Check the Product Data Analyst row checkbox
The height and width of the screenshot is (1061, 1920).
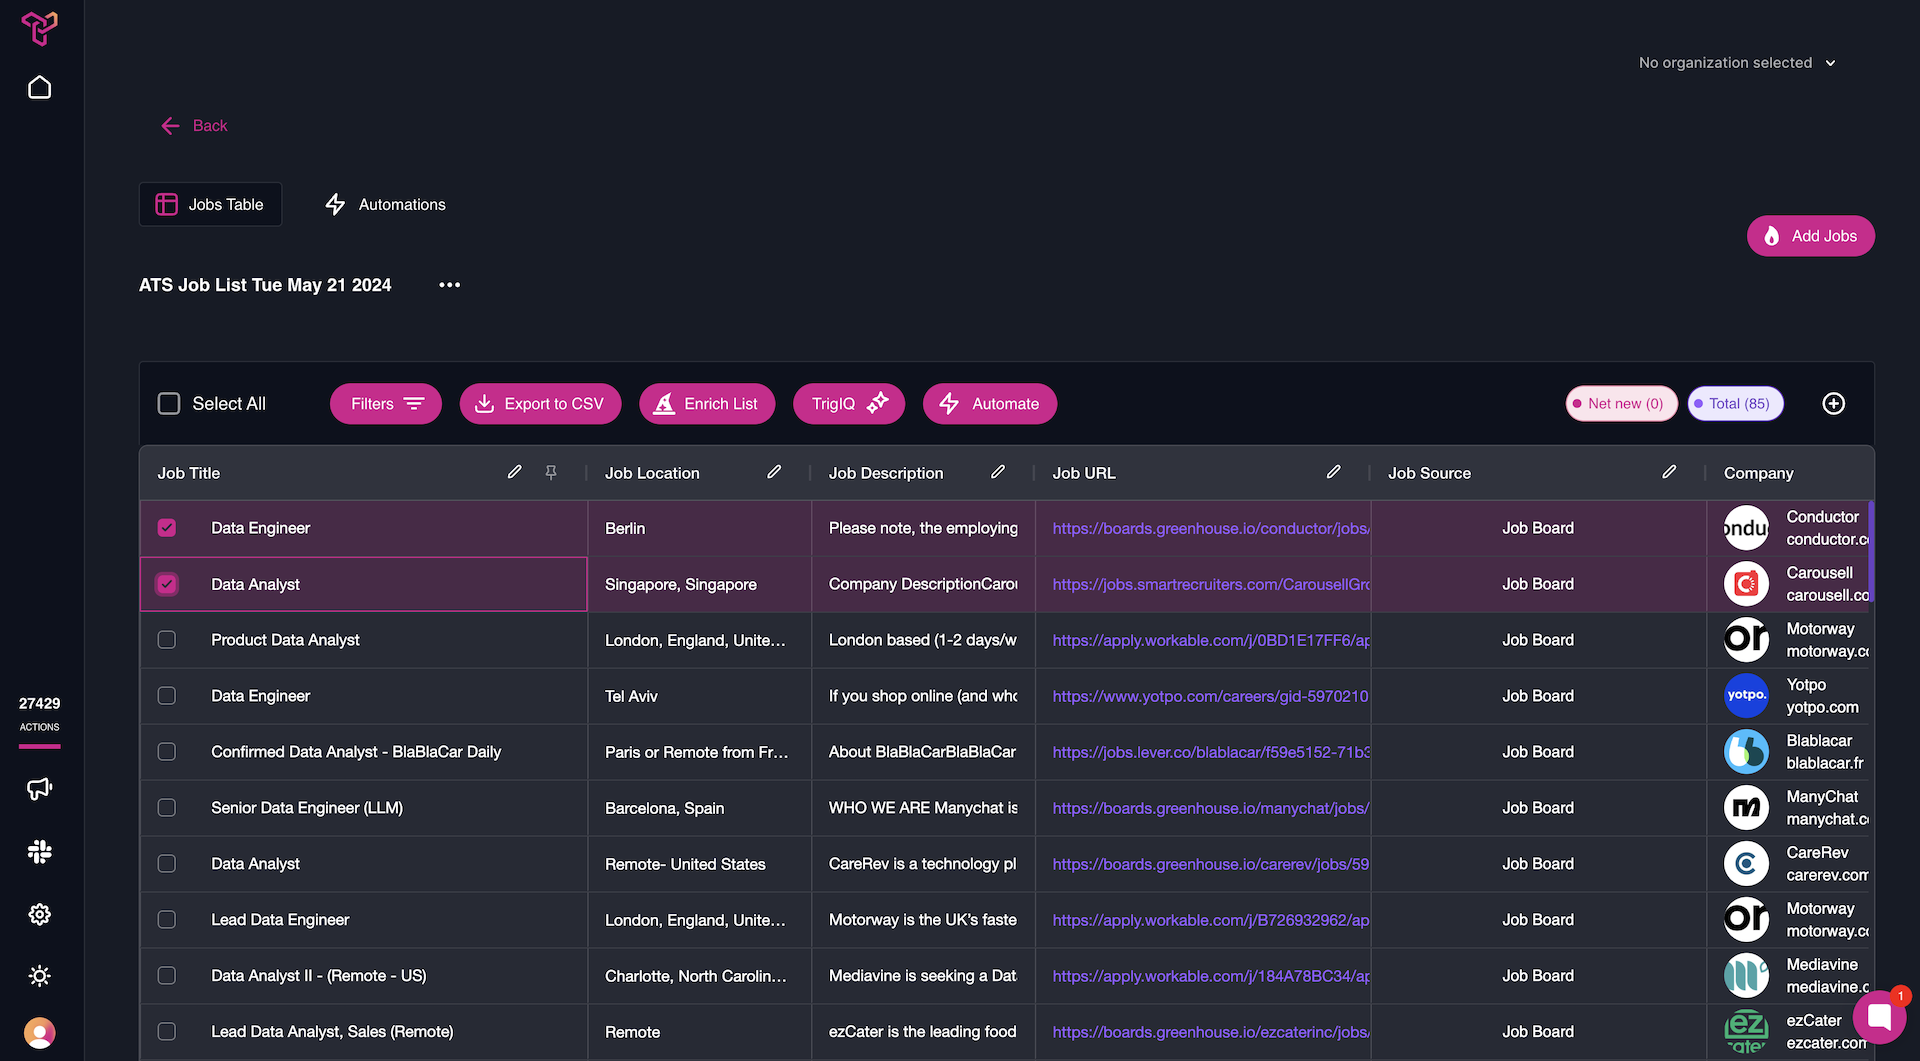click(167, 640)
